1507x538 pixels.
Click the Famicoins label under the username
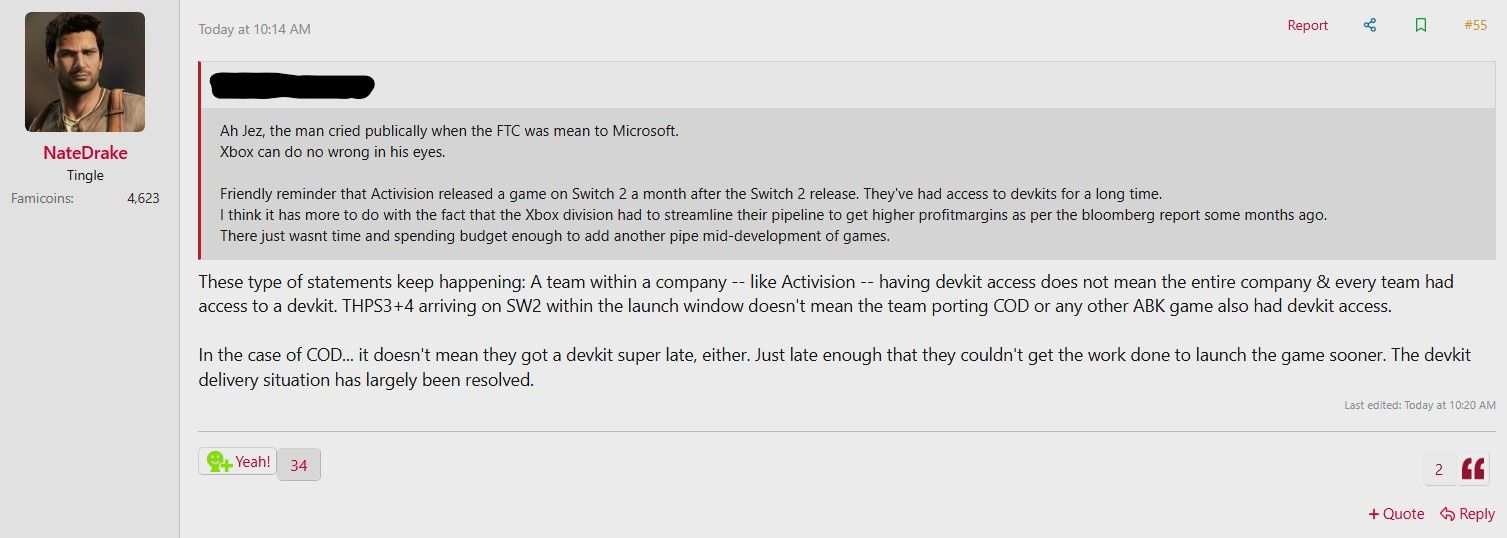coord(41,198)
